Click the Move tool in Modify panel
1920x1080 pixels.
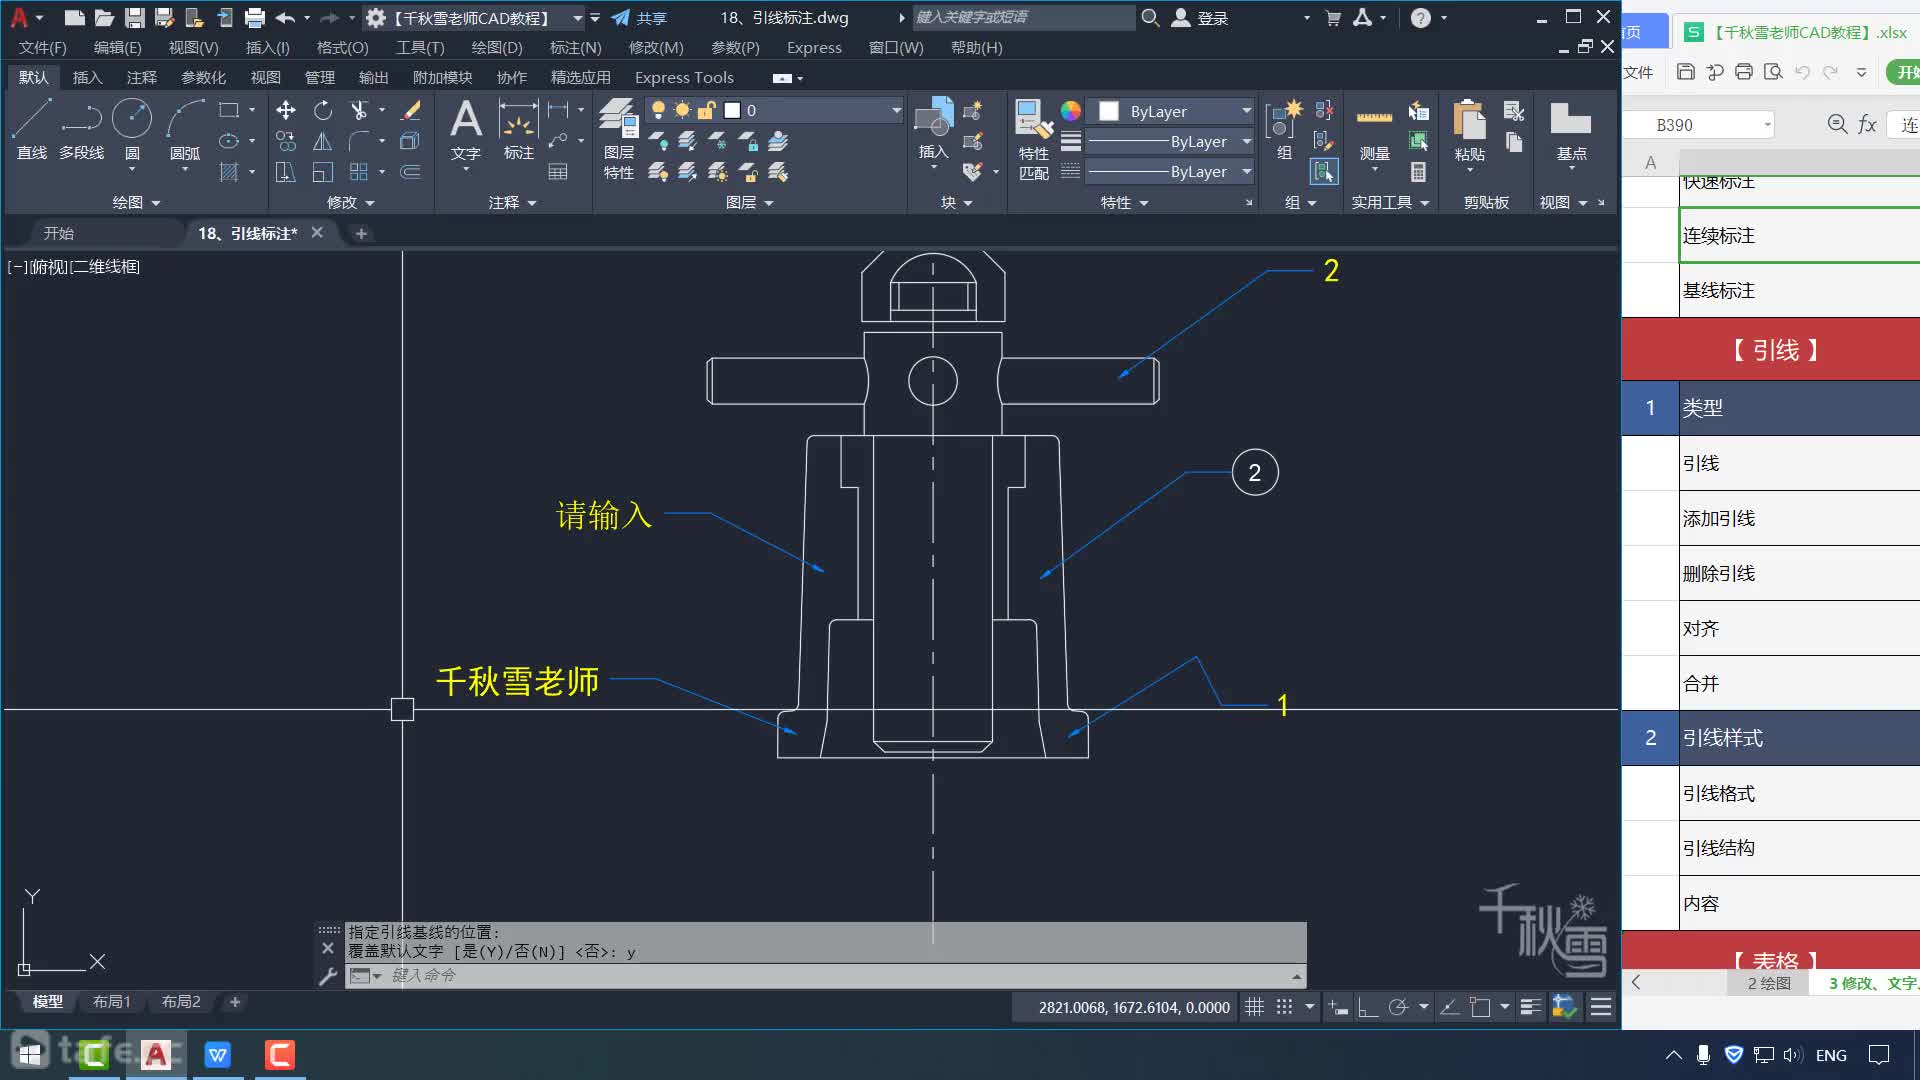[x=286, y=110]
